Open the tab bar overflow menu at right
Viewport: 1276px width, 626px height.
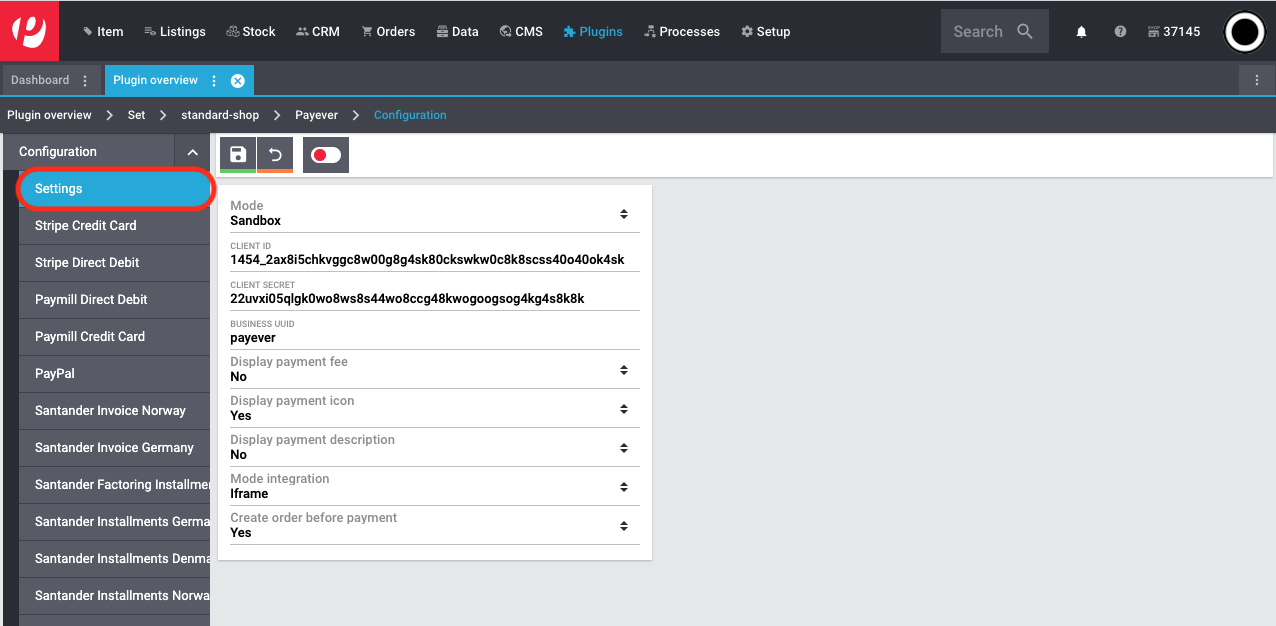[1257, 80]
